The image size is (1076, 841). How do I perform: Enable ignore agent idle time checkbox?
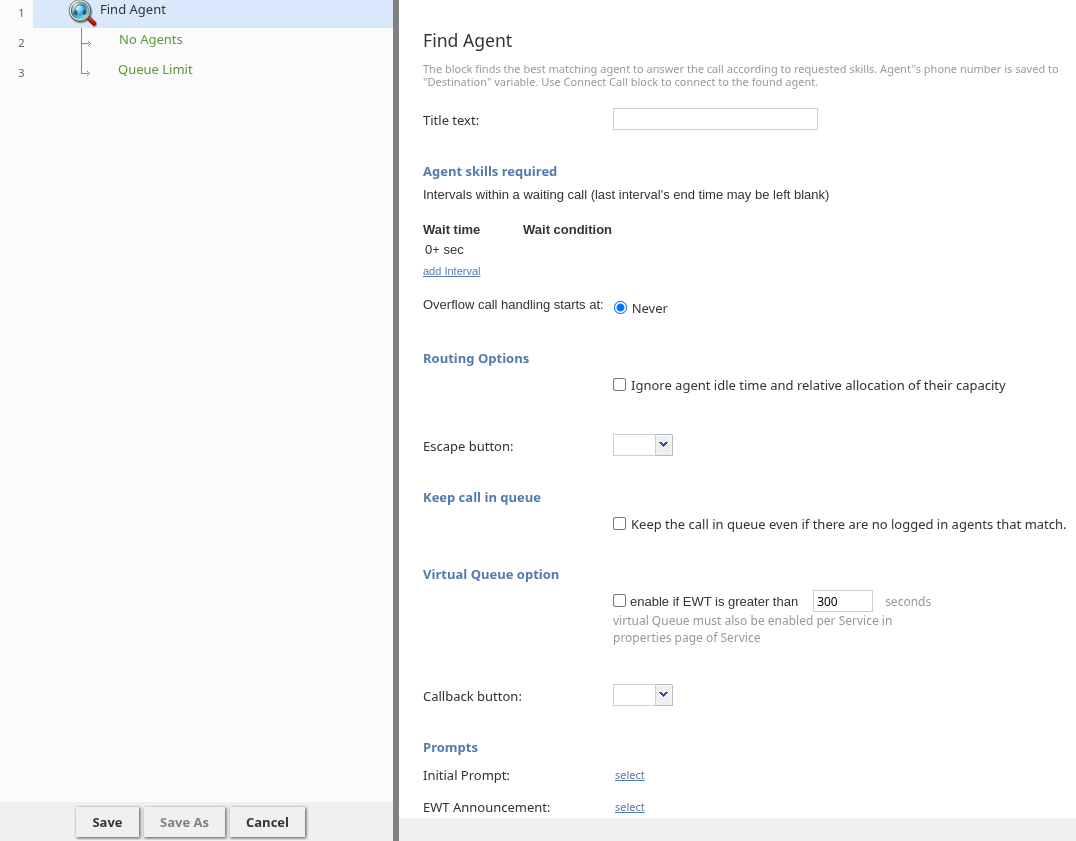pyautogui.click(x=620, y=385)
